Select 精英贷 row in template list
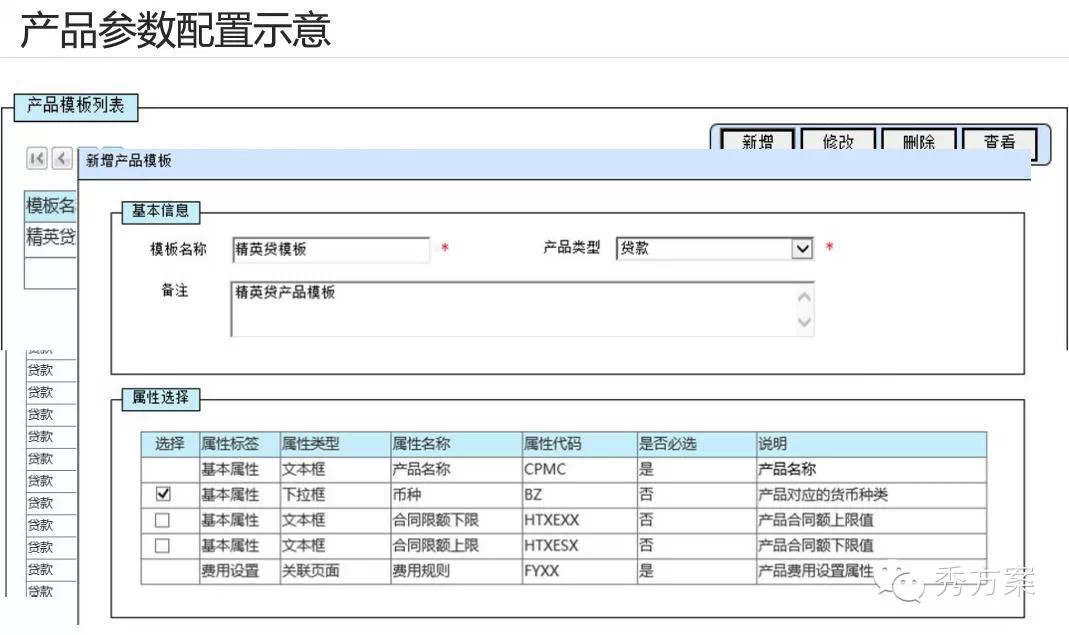 [x=51, y=238]
